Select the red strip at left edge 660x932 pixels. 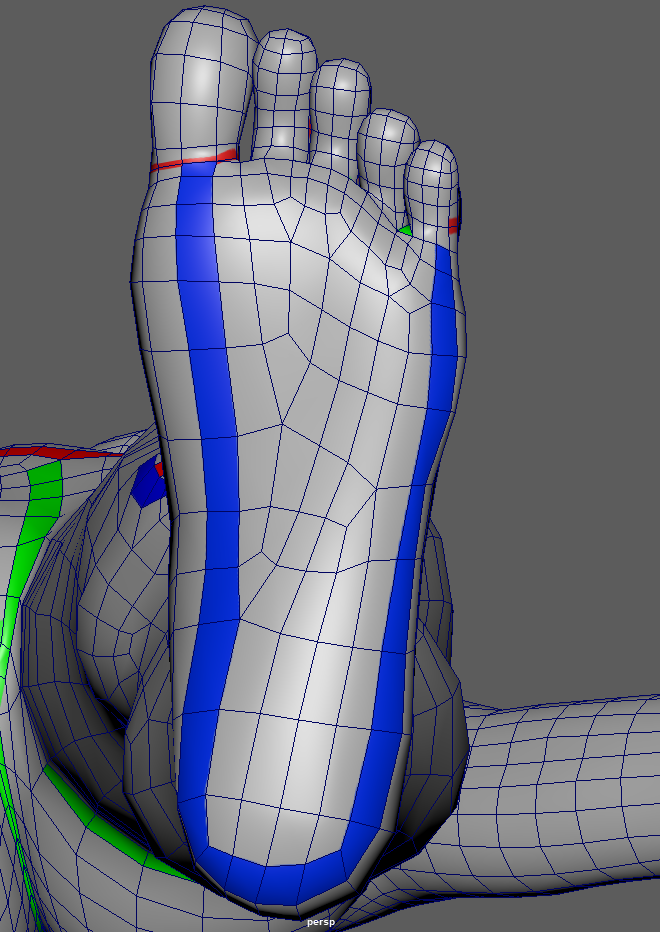point(50,453)
